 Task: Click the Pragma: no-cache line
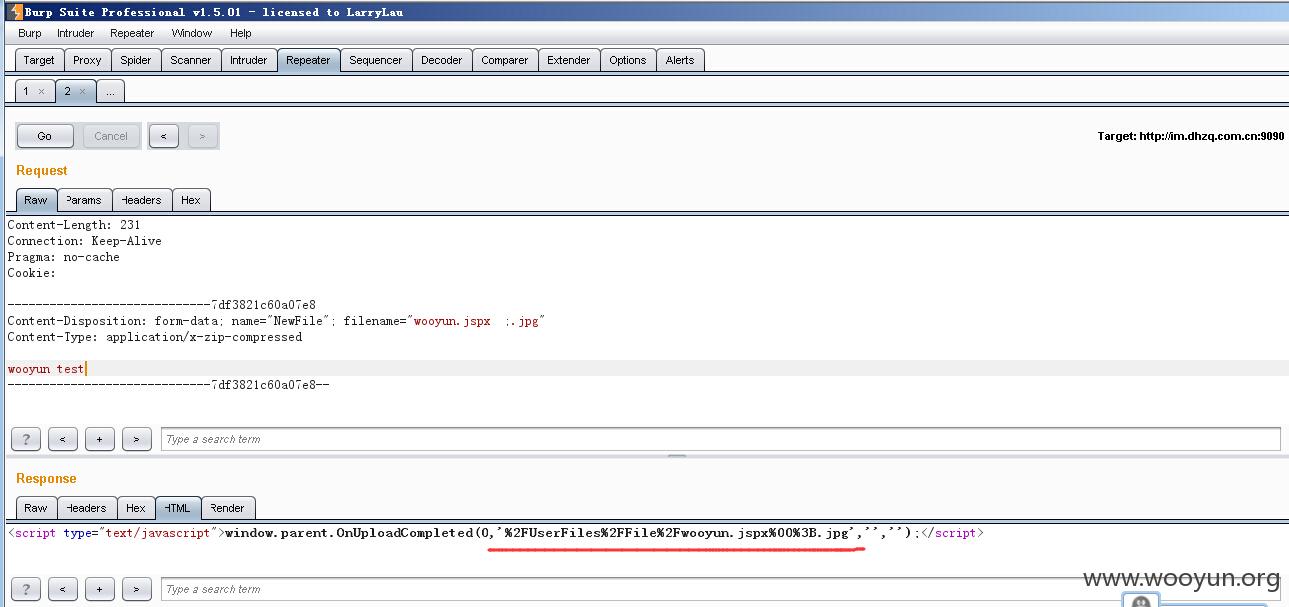pyautogui.click(x=63, y=257)
